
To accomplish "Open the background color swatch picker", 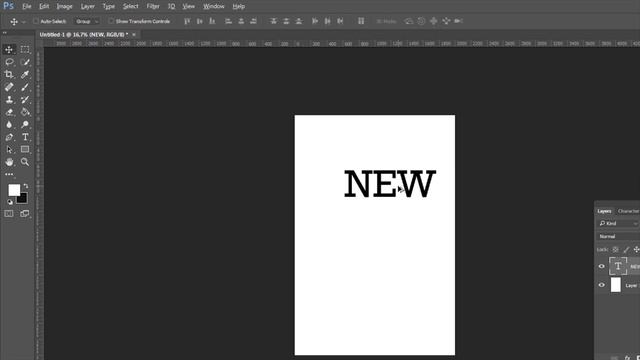I will [x=23, y=199].
